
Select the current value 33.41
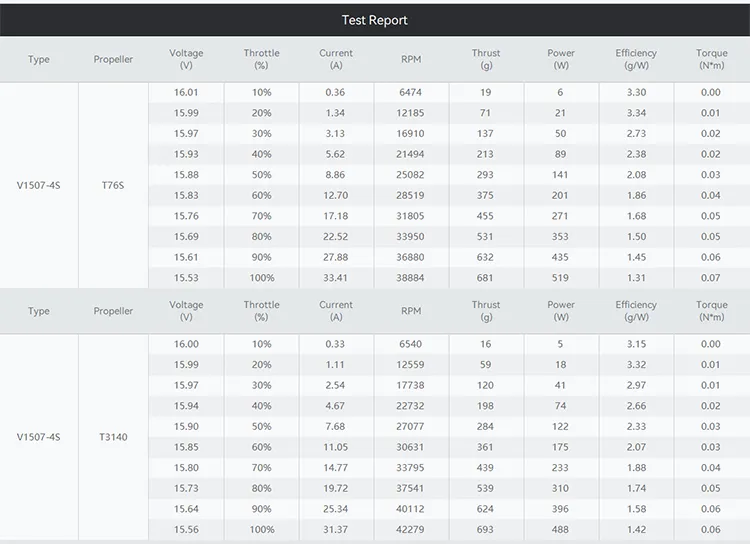[x=336, y=278]
